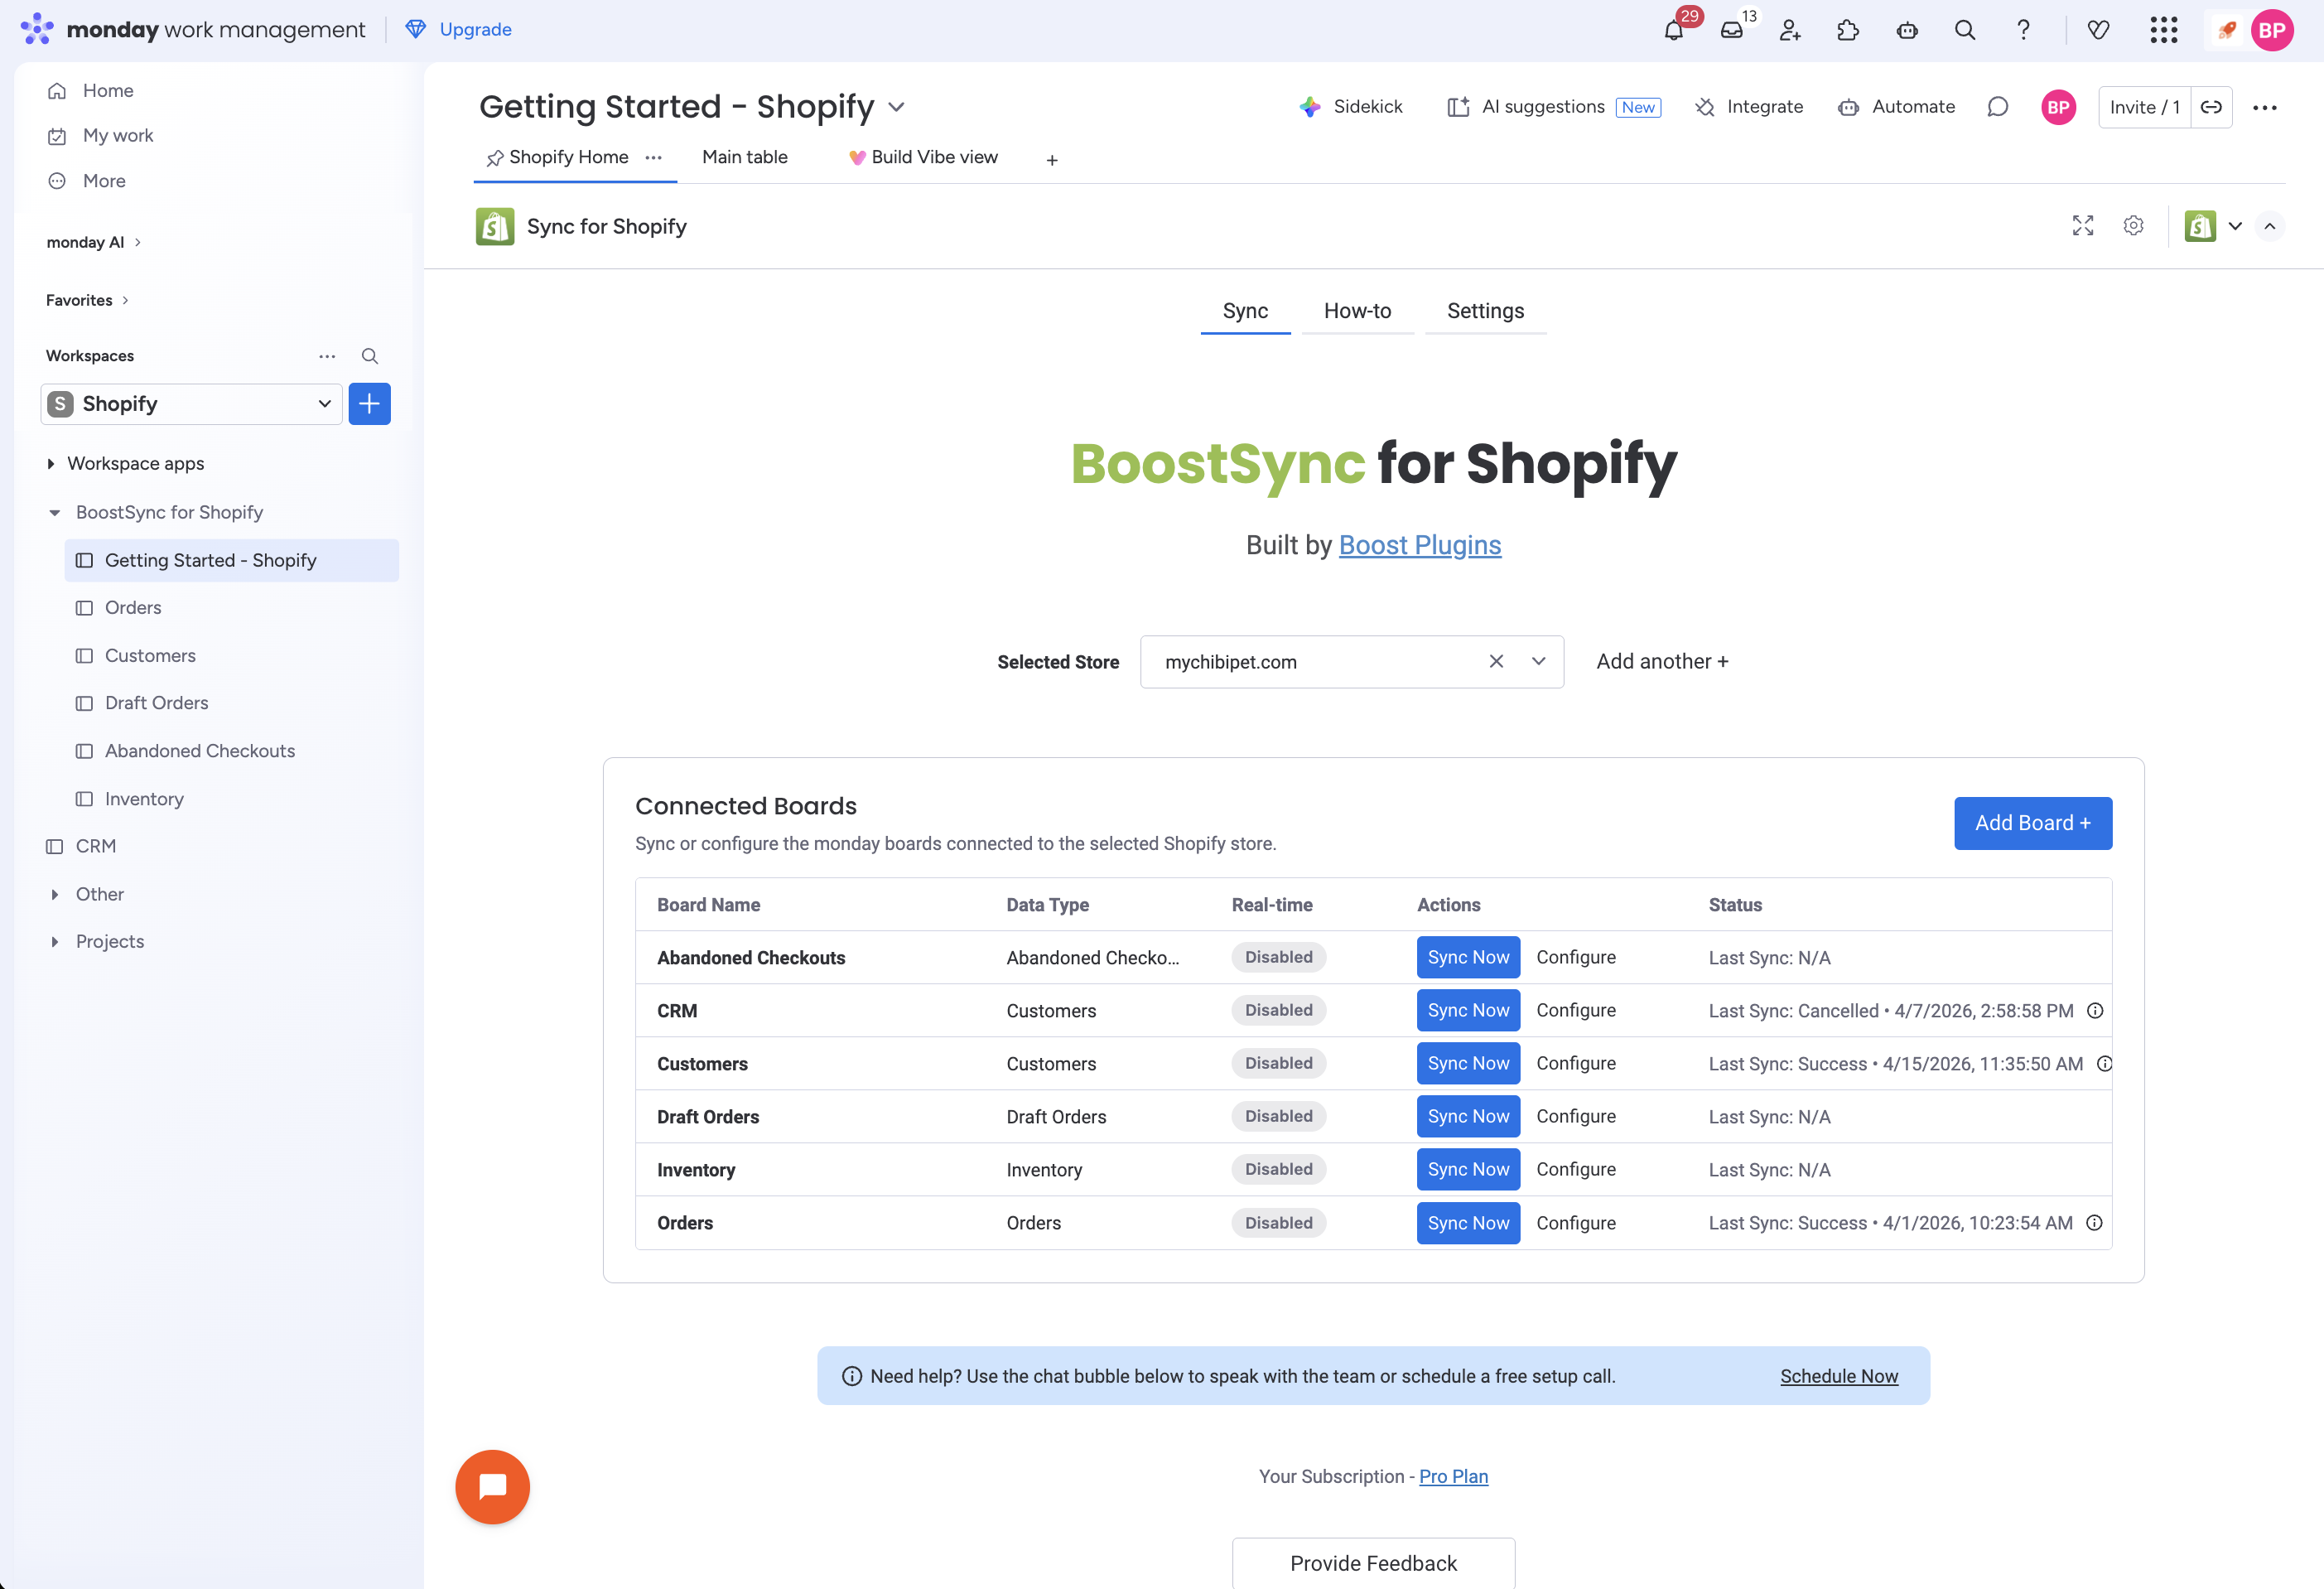Switch to the Settings tab
Viewport: 2324px width, 1589px height.
coord(1485,311)
